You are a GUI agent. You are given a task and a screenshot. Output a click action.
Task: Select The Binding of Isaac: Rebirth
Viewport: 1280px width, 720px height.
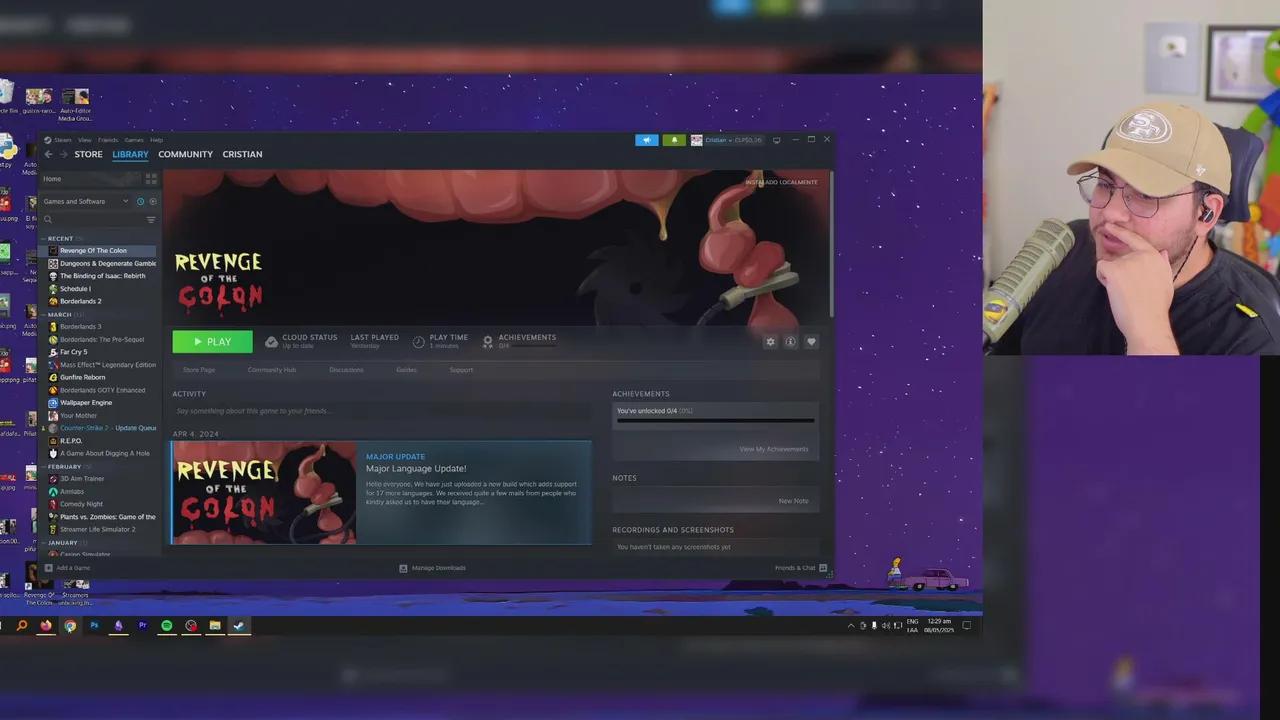tap(102, 276)
